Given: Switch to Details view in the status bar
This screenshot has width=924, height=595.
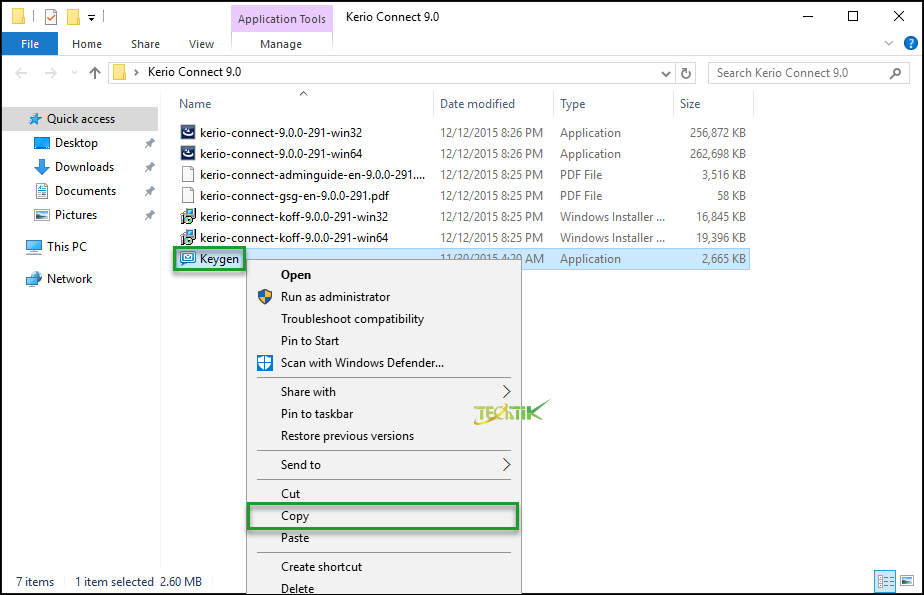Looking at the screenshot, I should click(x=886, y=581).
